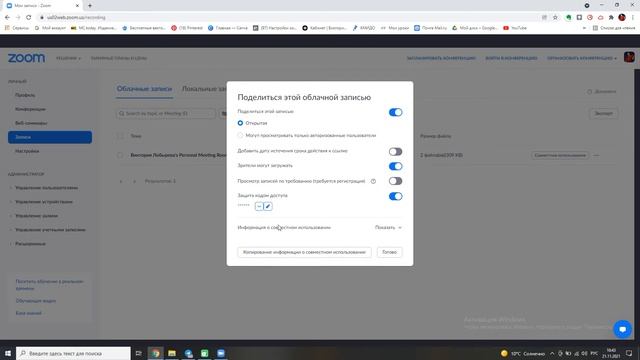640x360 pixels.
Task: Edit access code with pencil icon
Action: tap(268, 207)
